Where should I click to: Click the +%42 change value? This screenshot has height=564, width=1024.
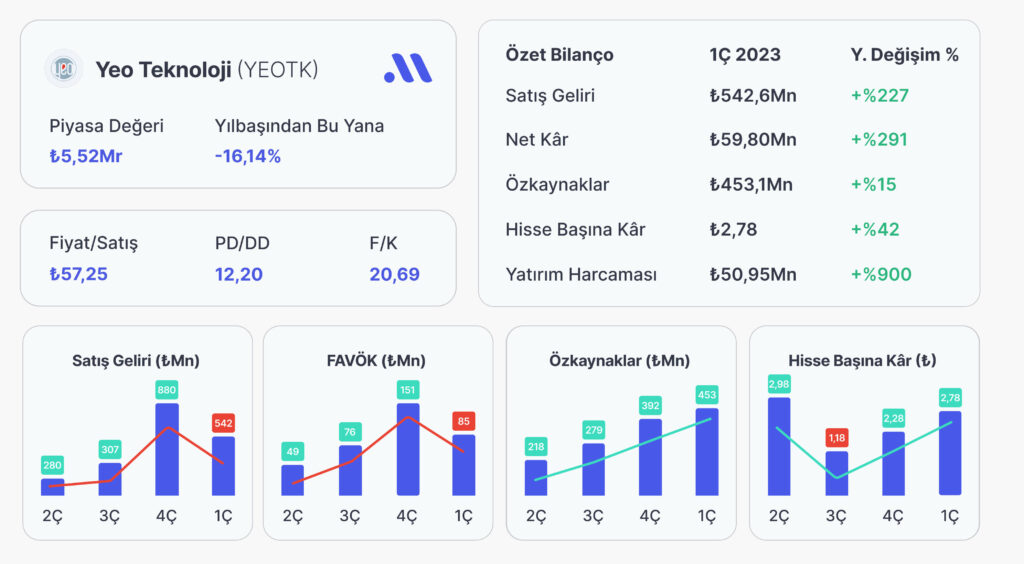[875, 230]
